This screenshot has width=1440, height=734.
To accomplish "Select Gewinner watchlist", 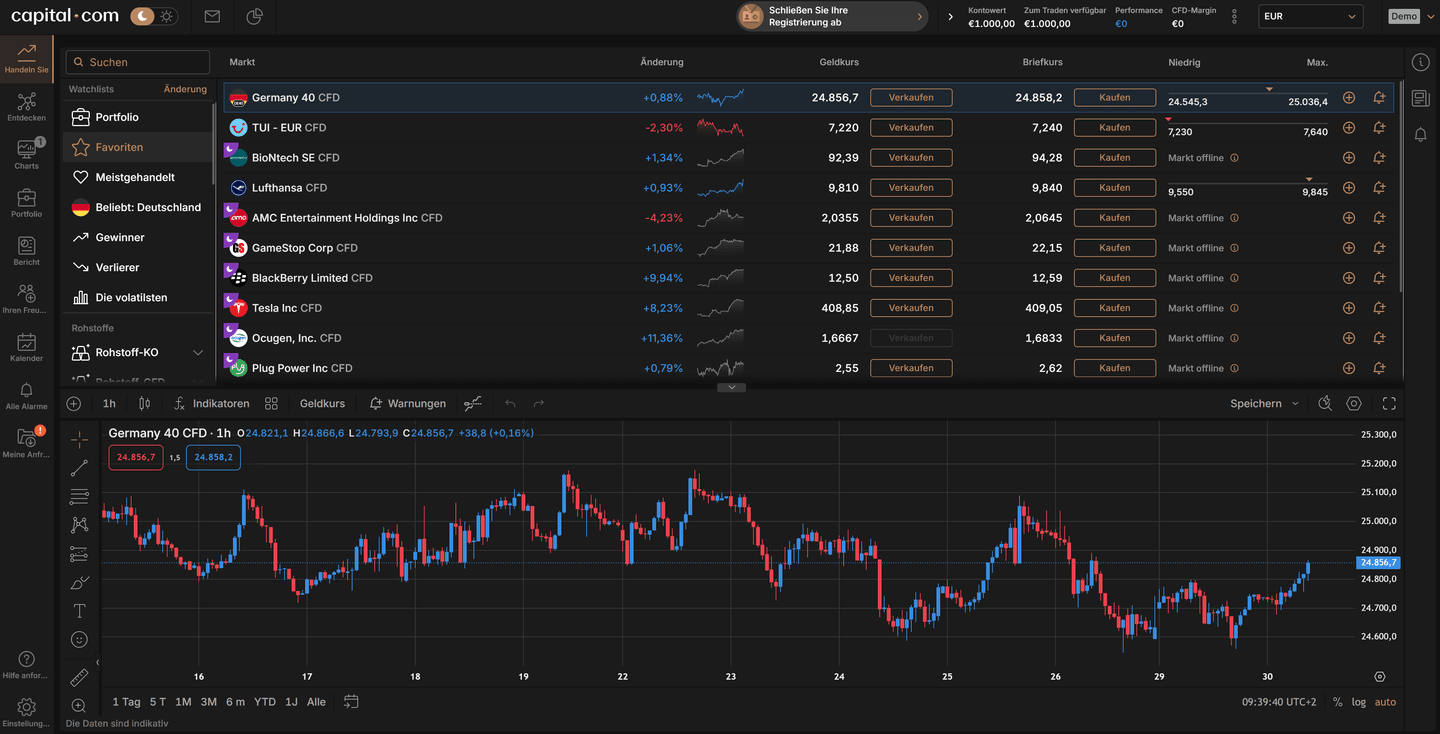I will tap(138, 237).
